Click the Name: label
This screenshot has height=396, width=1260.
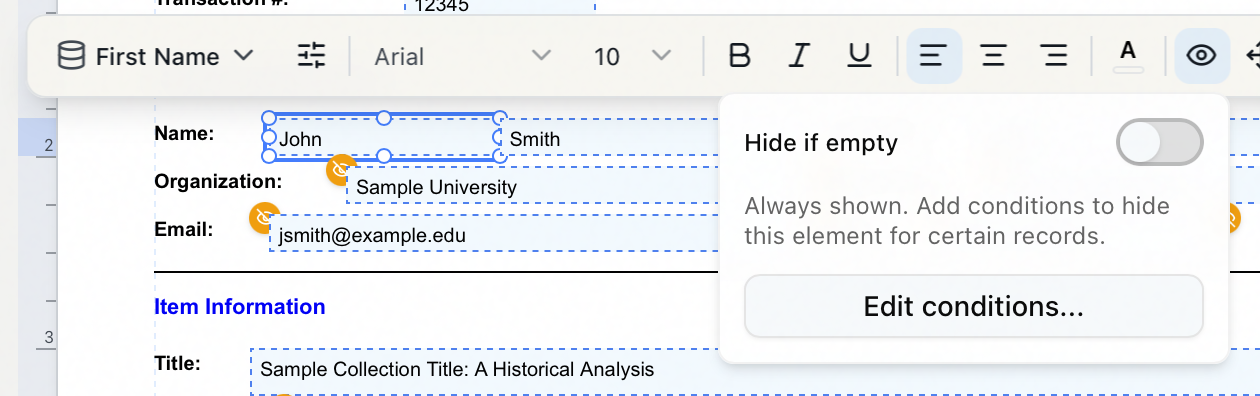point(185,133)
